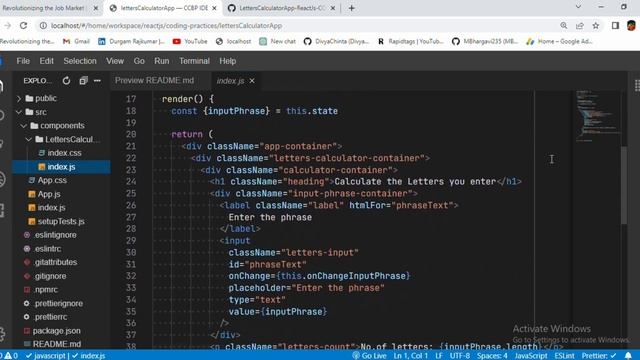The height and width of the screenshot is (360, 640).
Task: Open browser zoom indicator
Action: coord(564,26)
